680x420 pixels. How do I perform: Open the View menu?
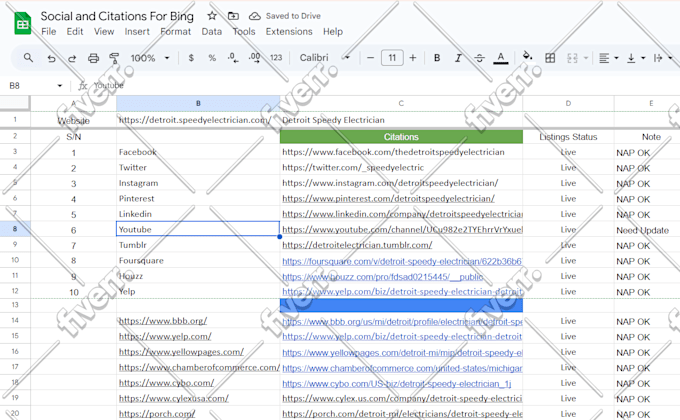[x=104, y=32]
